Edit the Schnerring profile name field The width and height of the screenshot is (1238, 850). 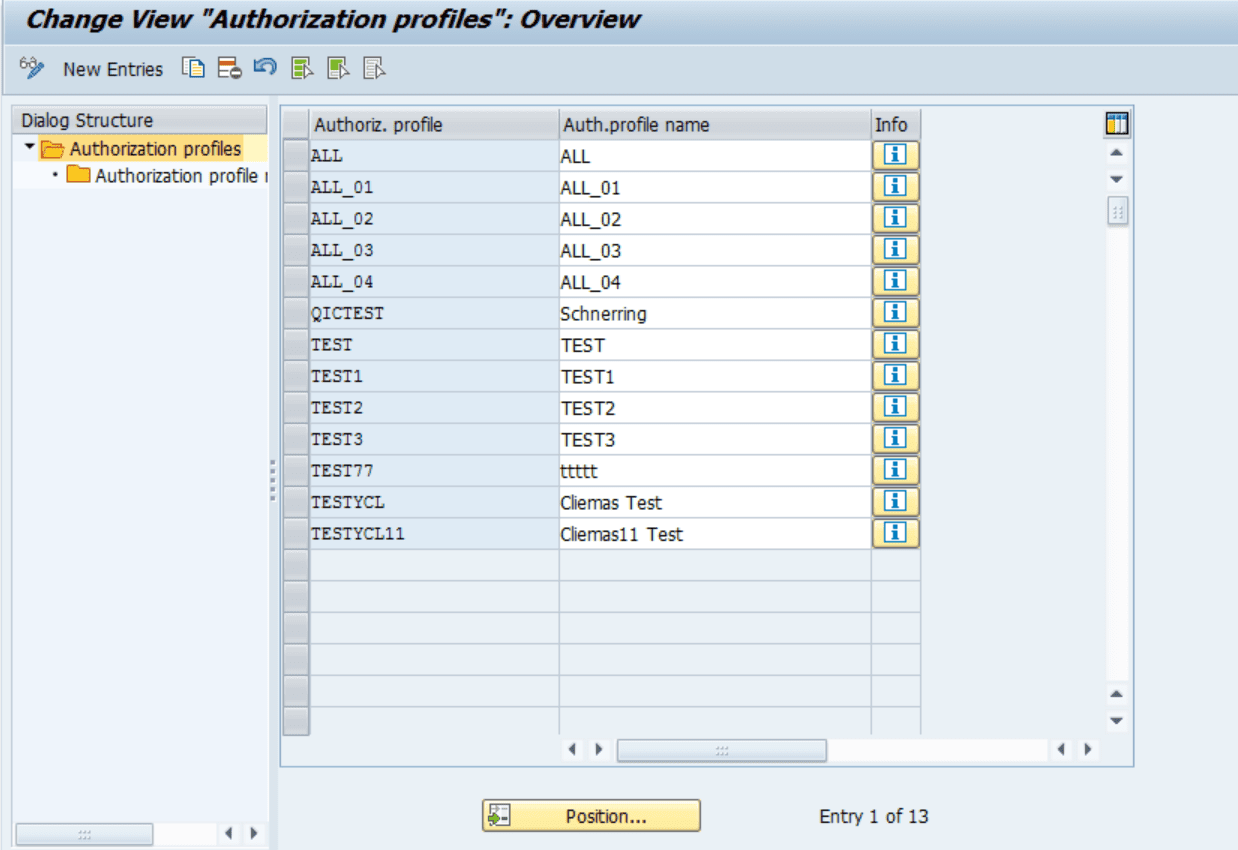[714, 314]
